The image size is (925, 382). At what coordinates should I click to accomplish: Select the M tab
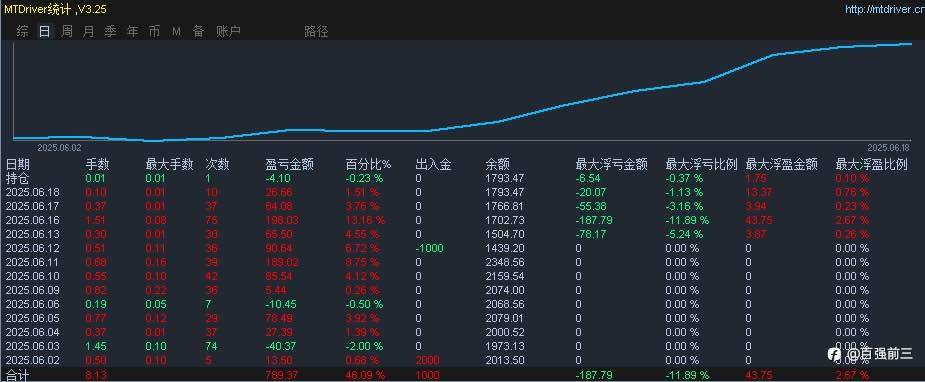click(x=176, y=32)
